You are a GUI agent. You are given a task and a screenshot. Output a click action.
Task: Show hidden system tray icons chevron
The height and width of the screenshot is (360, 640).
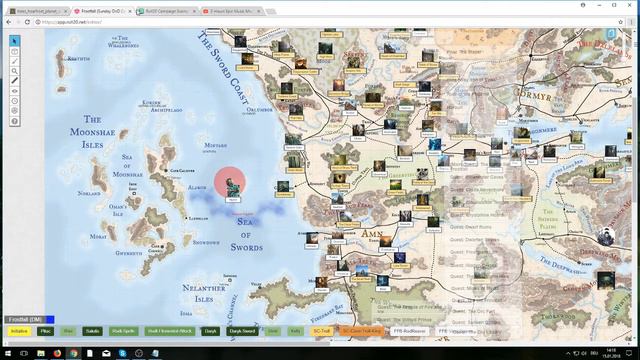tap(568, 353)
